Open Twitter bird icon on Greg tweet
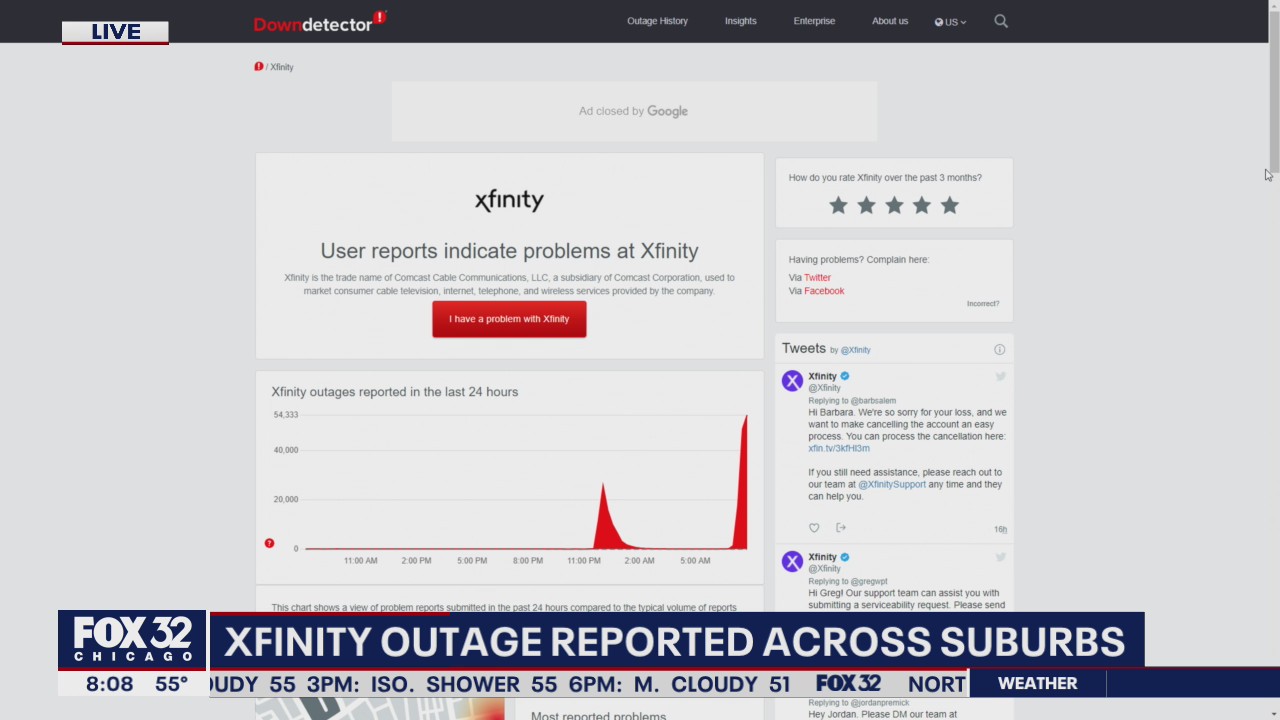Viewport: 1280px width, 720px height. [x=1000, y=557]
